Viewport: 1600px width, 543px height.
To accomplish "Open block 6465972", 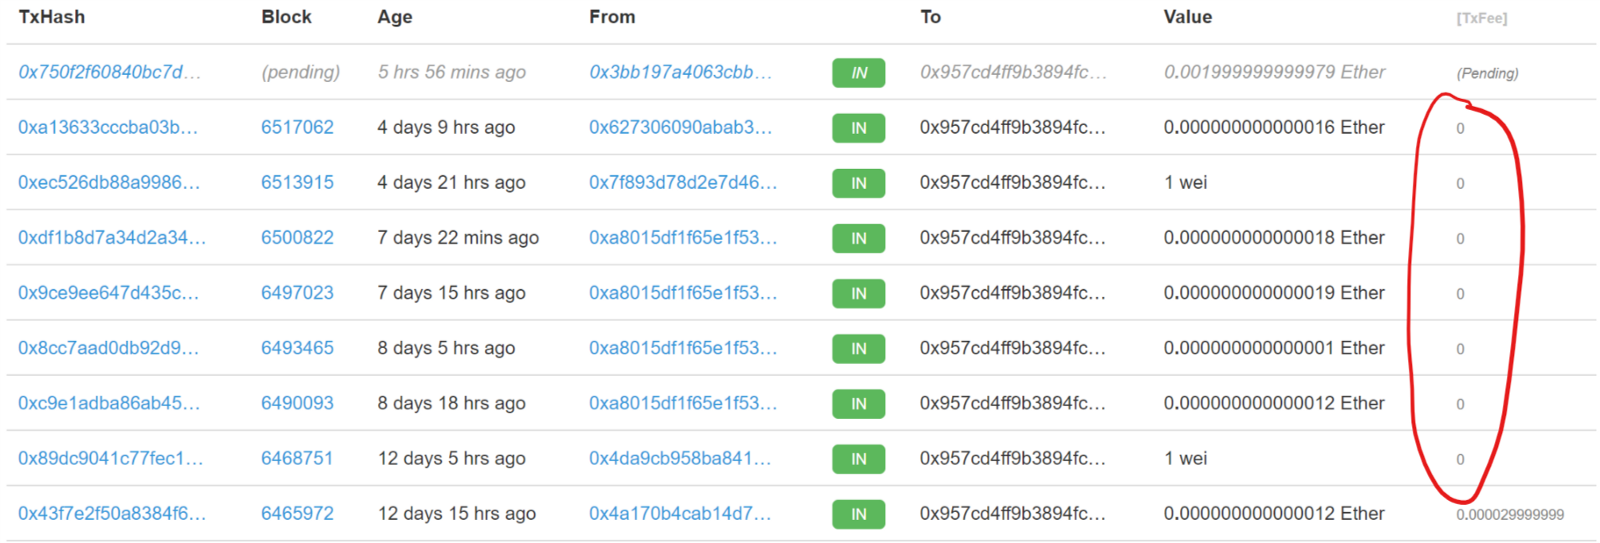I will click(297, 513).
